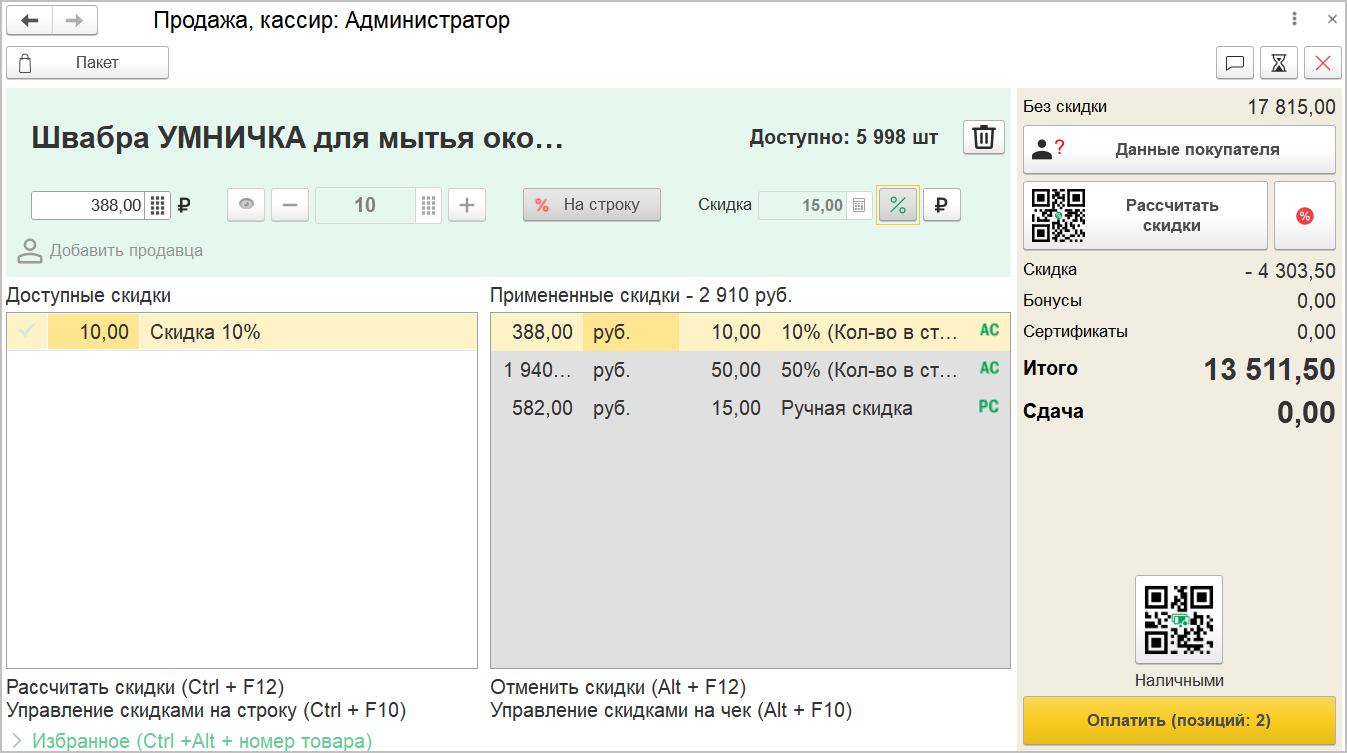
Task: Click the red percent discount button
Action: (1305, 215)
